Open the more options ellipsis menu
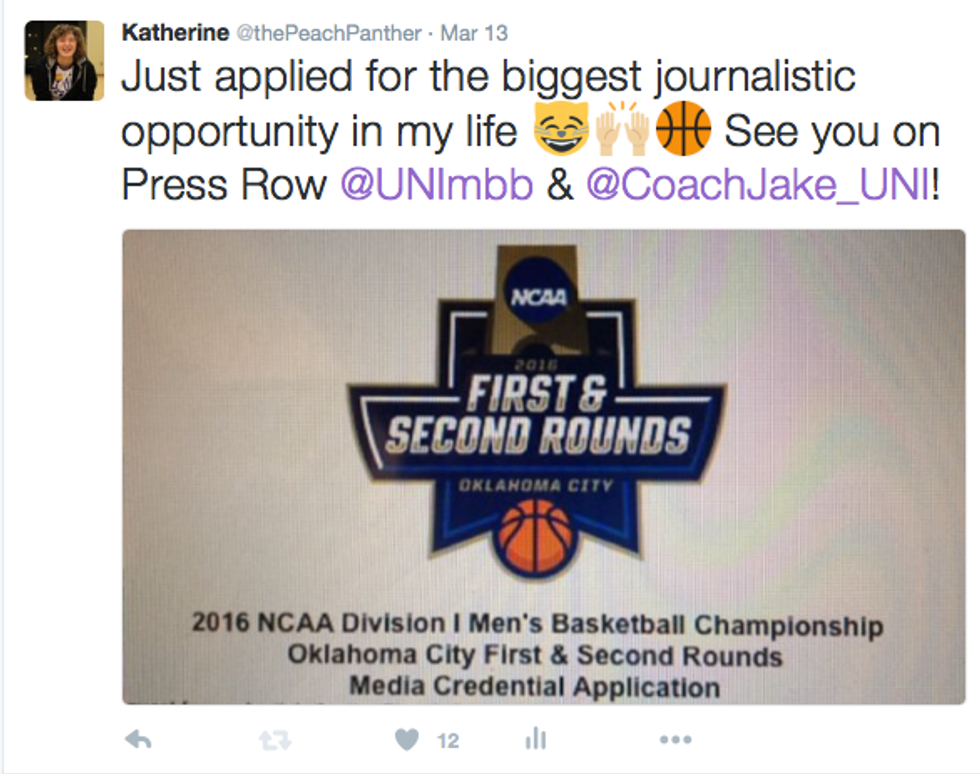This screenshot has height=774, width=980. click(x=676, y=740)
